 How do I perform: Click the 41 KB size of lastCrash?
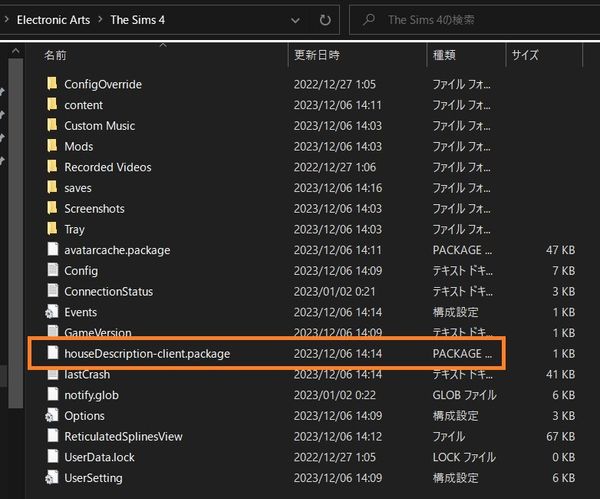point(561,374)
